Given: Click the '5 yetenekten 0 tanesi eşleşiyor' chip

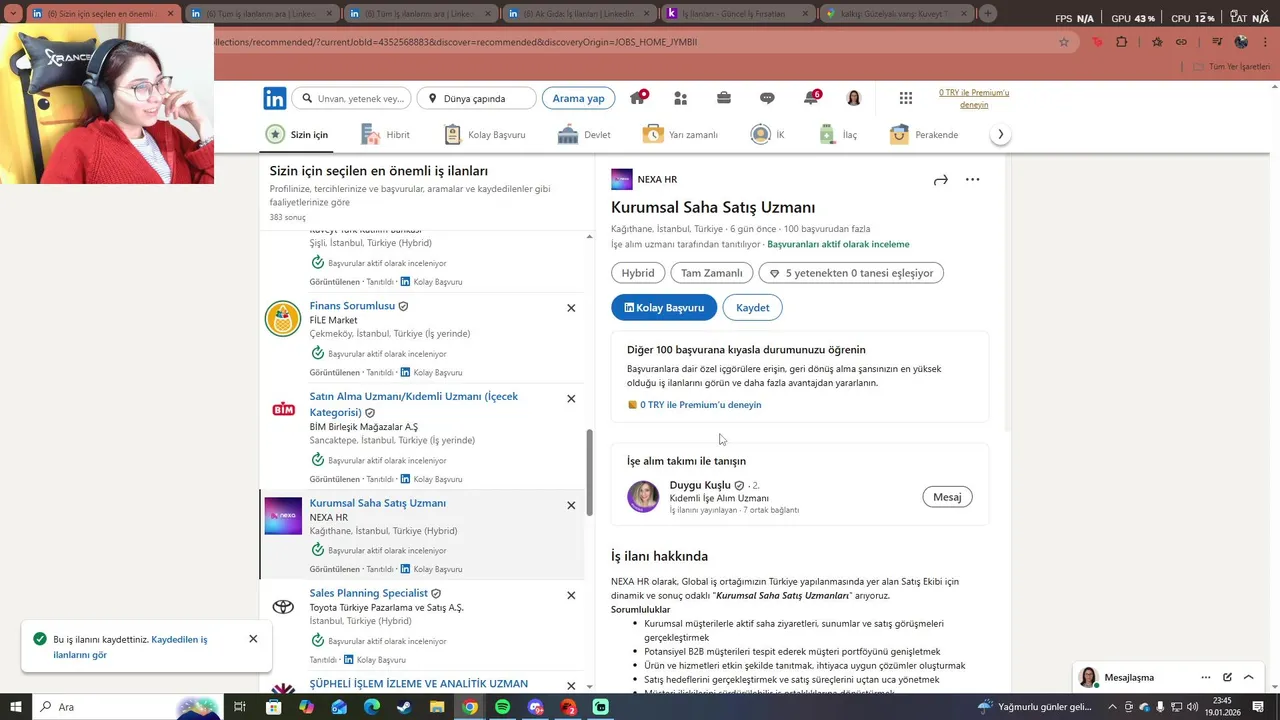Looking at the screenshot, I should tap(851, 273).
